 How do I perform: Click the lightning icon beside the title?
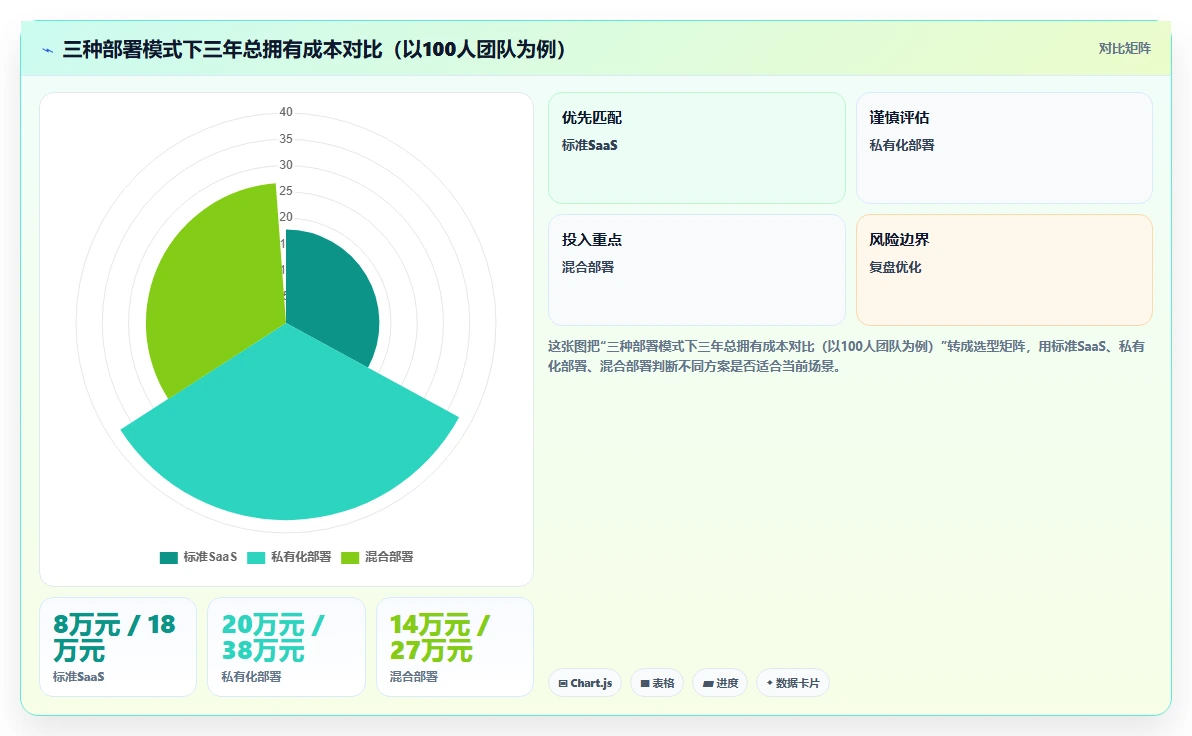[48, 50]
